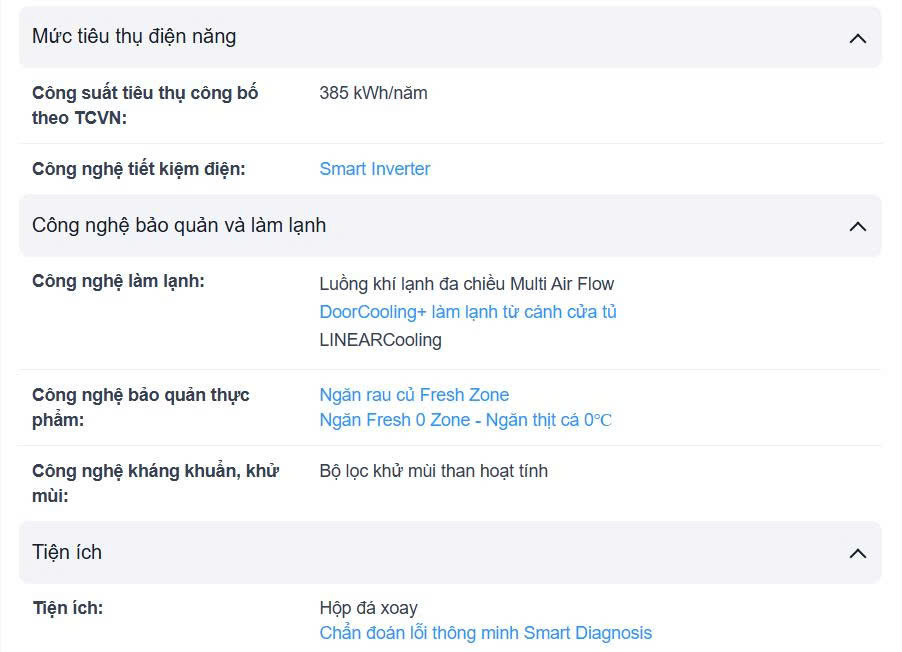The height and width of the screenshot is (652, 902).
Task: Collapse Công nghệ bảo quản và làm lạnh arrow
Action: pos(857,226)
